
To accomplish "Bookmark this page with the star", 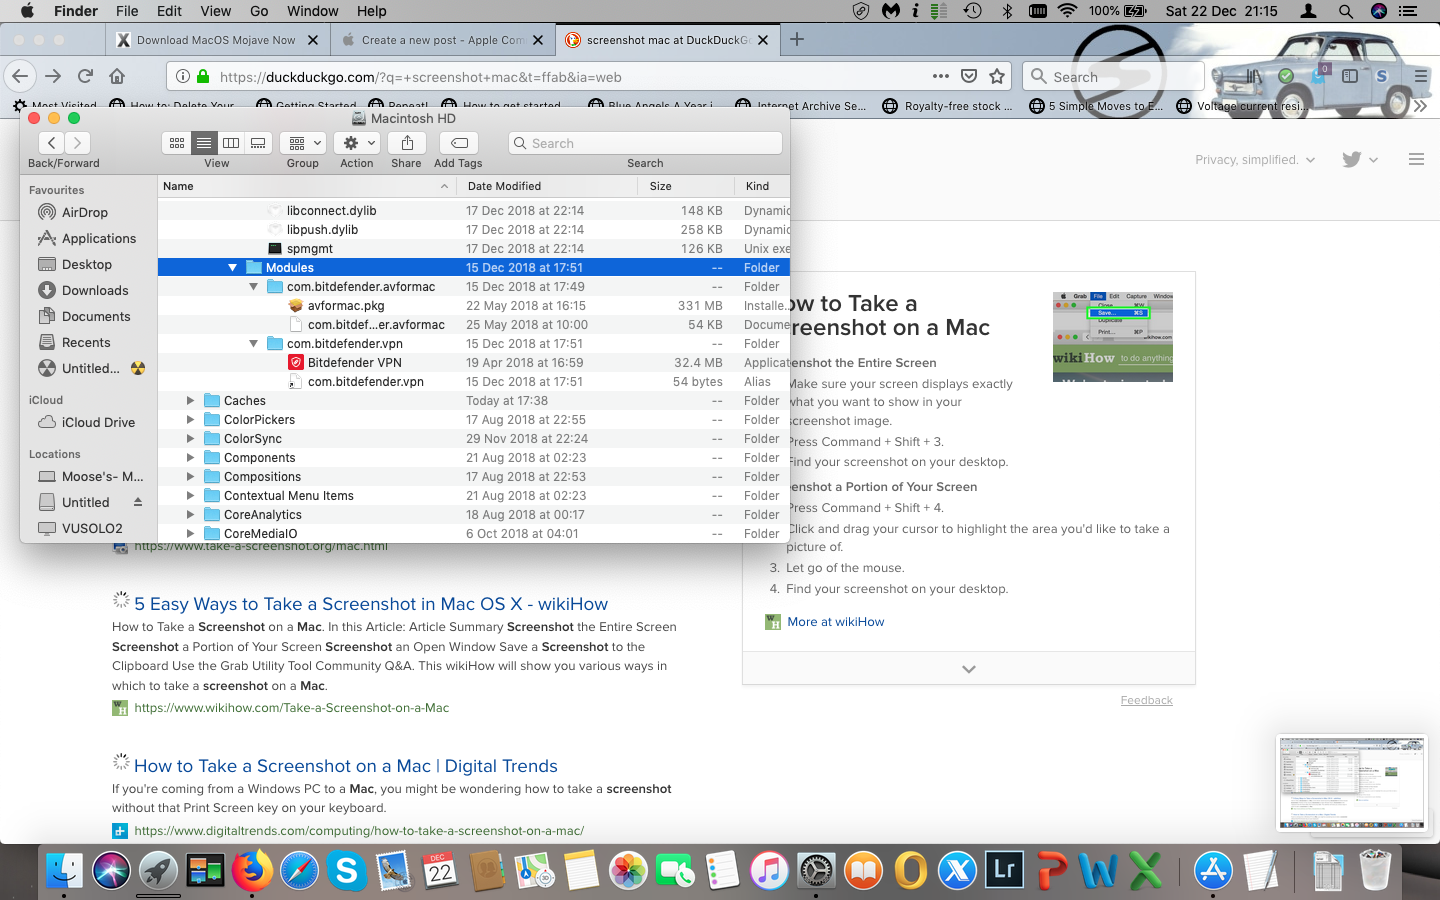I will pos(997,76).
